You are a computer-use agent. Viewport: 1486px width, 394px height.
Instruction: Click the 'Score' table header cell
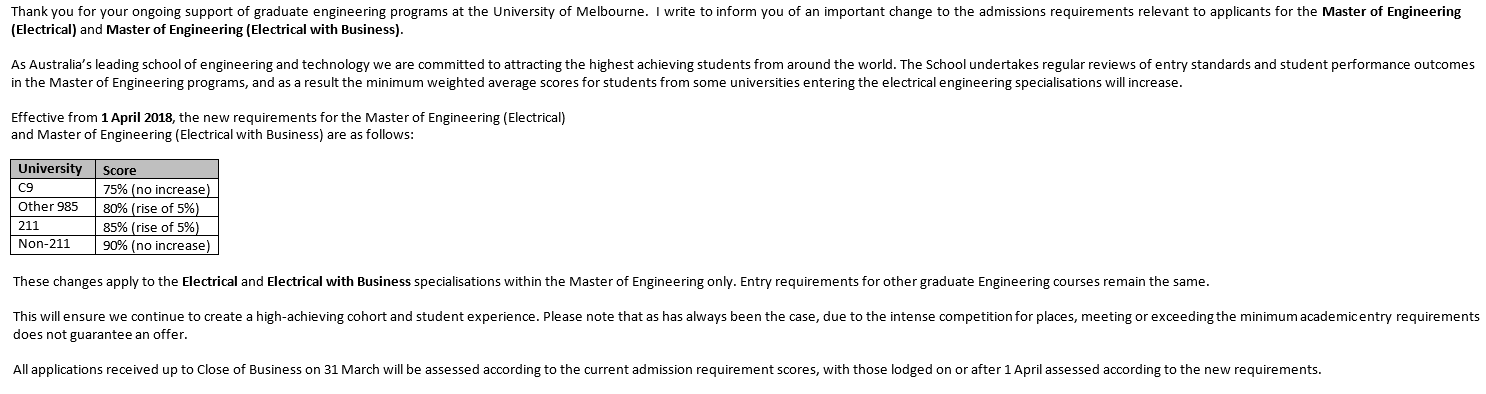(157, 169)
